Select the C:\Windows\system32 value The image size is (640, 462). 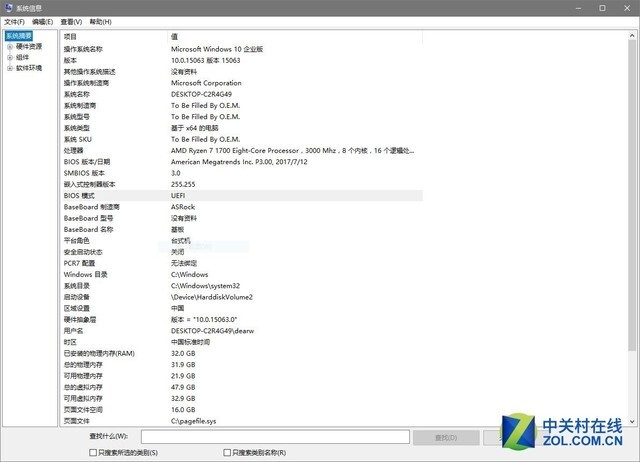tap(205, 286)
